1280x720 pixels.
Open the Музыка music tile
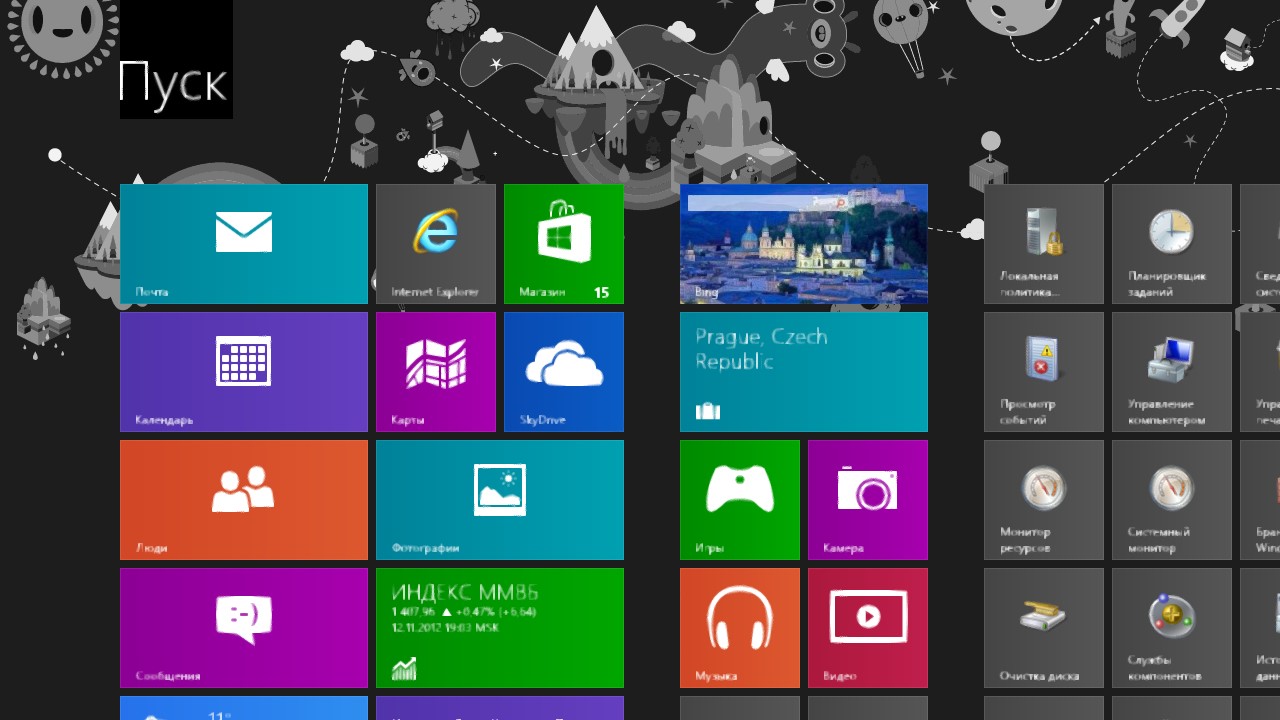740,628
